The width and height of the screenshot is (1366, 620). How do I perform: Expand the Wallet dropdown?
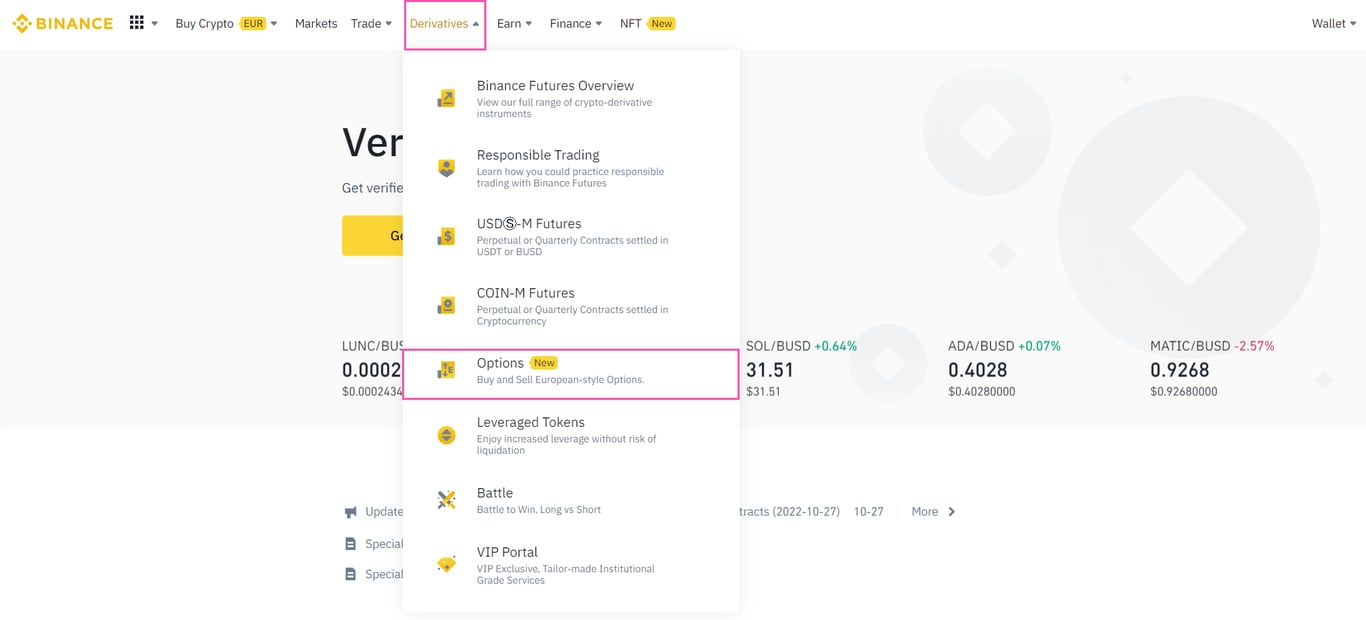(1334, 23)
